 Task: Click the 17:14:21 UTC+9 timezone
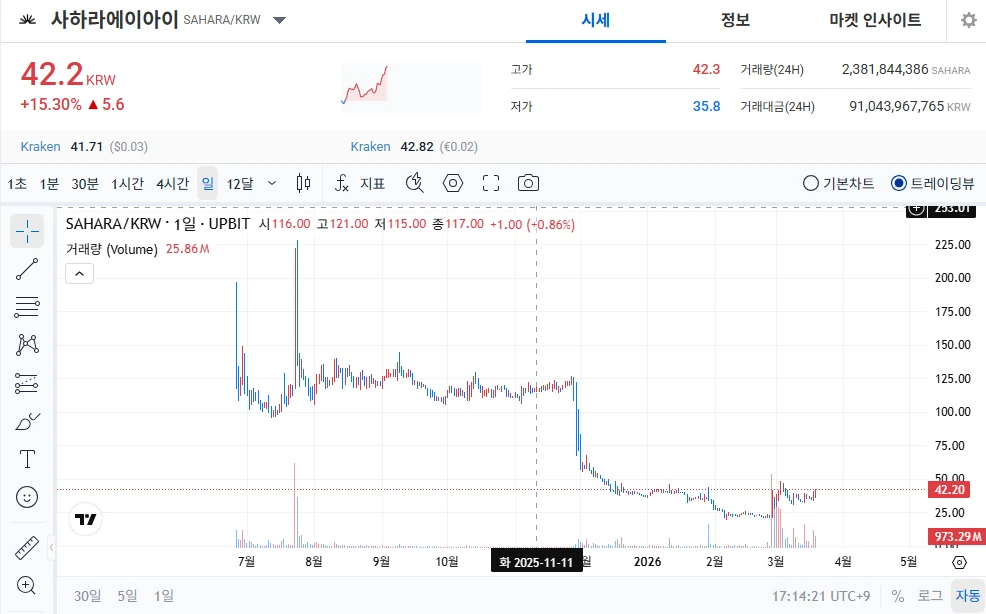(x=821, y=596)
